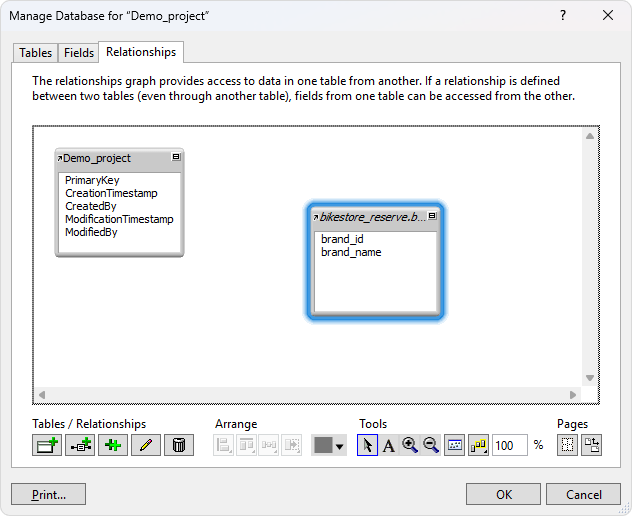This screenshot has width=632, height=516.
Task: Click the trash Delete selected objects icon
Action: [179, 445]
